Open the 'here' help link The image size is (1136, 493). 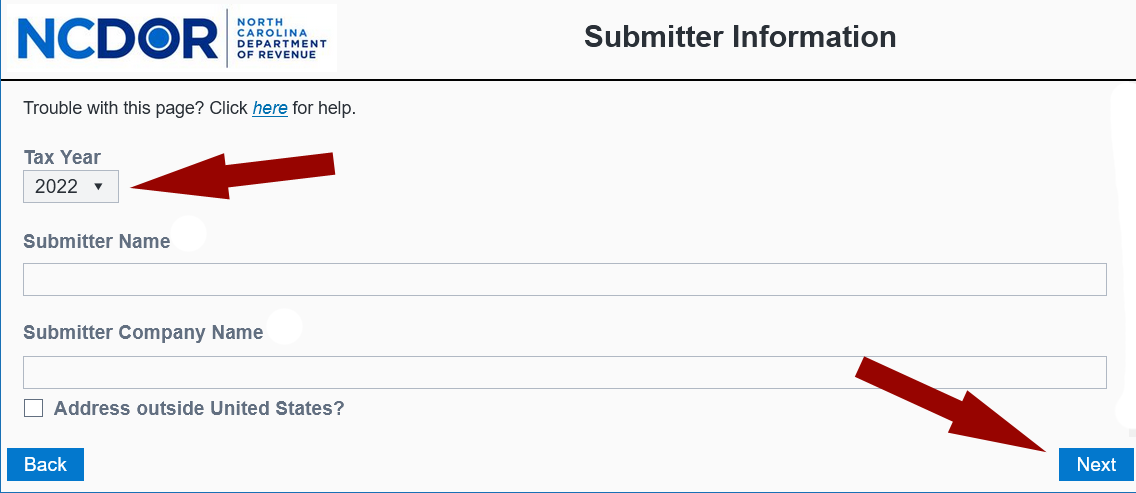click(x=270, y=108)
